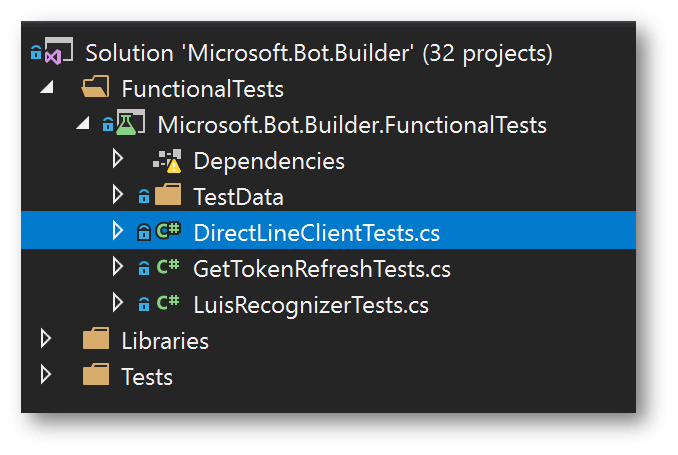Viewport: 678px width, 455px height.
Task: Click the Tests folder icon
Action: pos(96,377)
